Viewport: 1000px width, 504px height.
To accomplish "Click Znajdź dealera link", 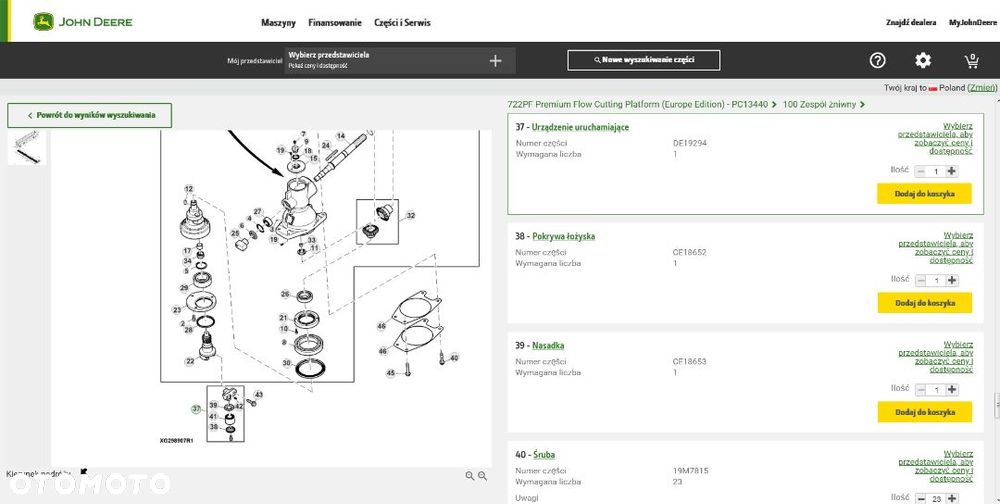I will pyautogui.click(x=911, y=22).
